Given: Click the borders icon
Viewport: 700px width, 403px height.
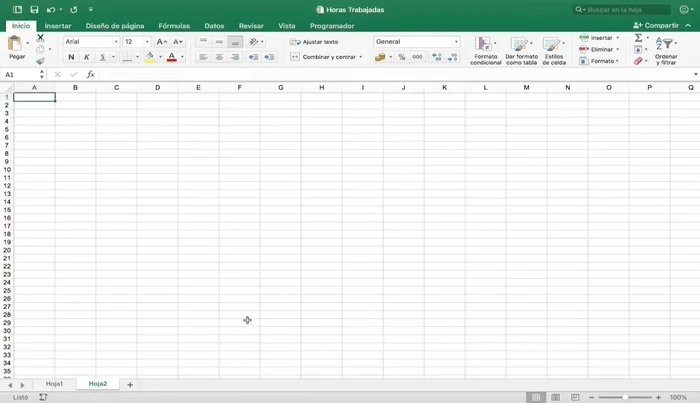Looking at the screenshot, I should 127,57.
